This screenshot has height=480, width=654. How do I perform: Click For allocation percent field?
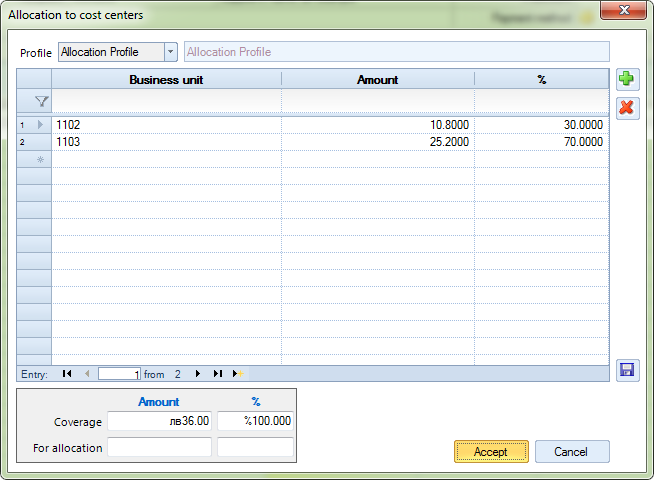click(x=255, y=447)
